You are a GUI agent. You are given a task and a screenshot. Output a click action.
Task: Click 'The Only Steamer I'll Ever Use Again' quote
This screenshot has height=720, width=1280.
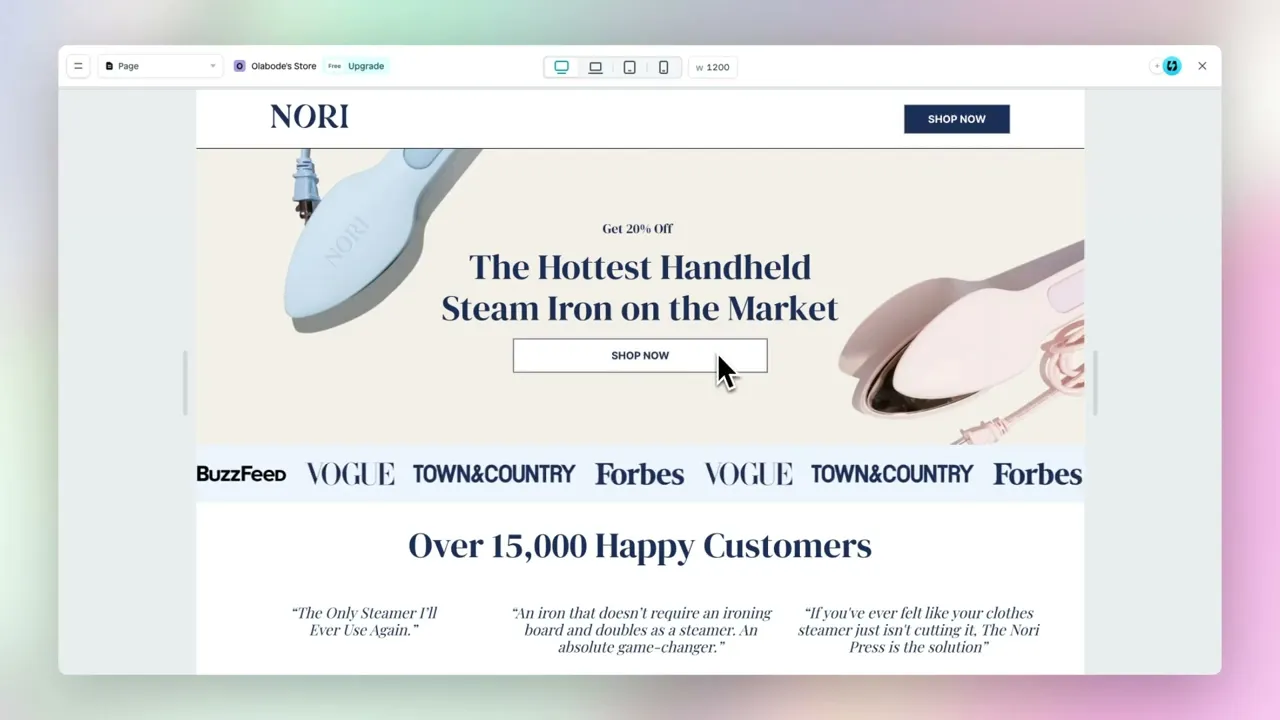coord(364,621)
